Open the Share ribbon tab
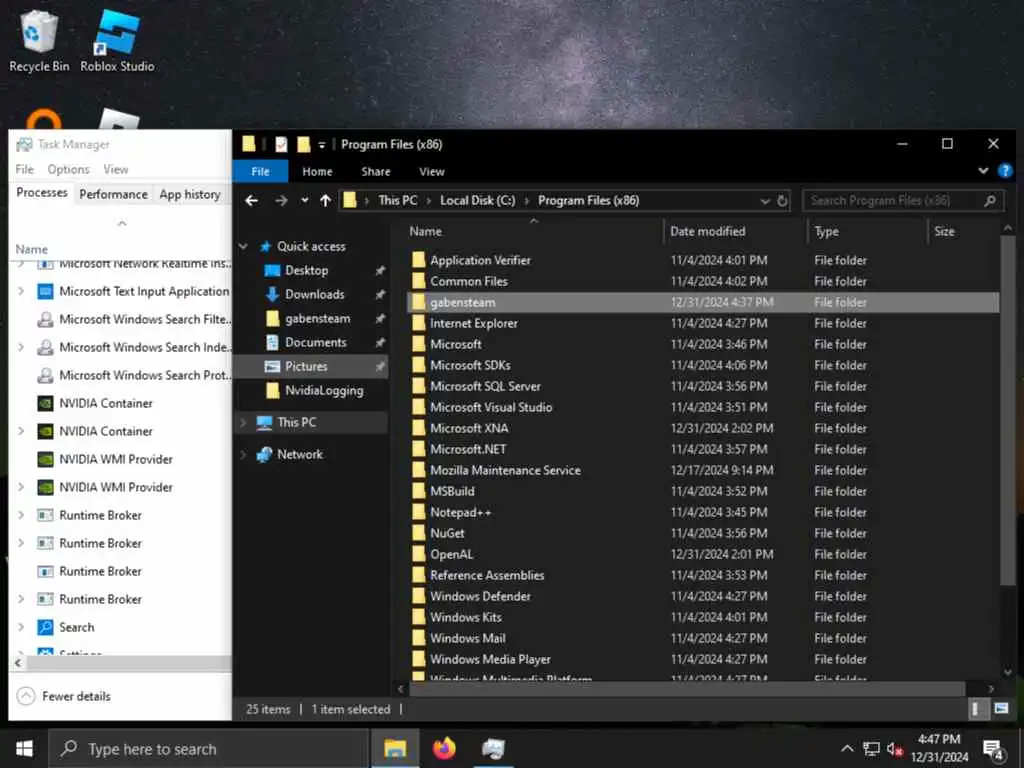The width and height of the screenshot is (1024, 768). point(376,171)
